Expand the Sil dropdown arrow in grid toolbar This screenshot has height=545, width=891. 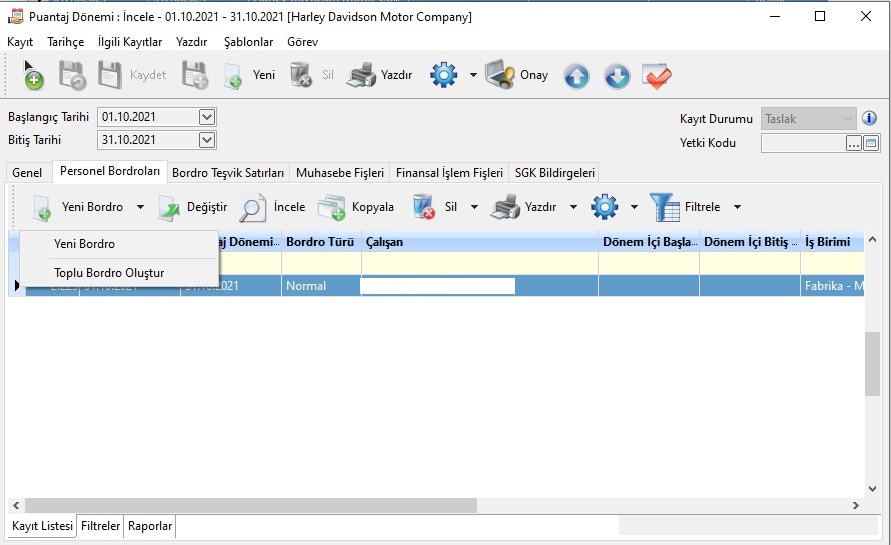474,207
